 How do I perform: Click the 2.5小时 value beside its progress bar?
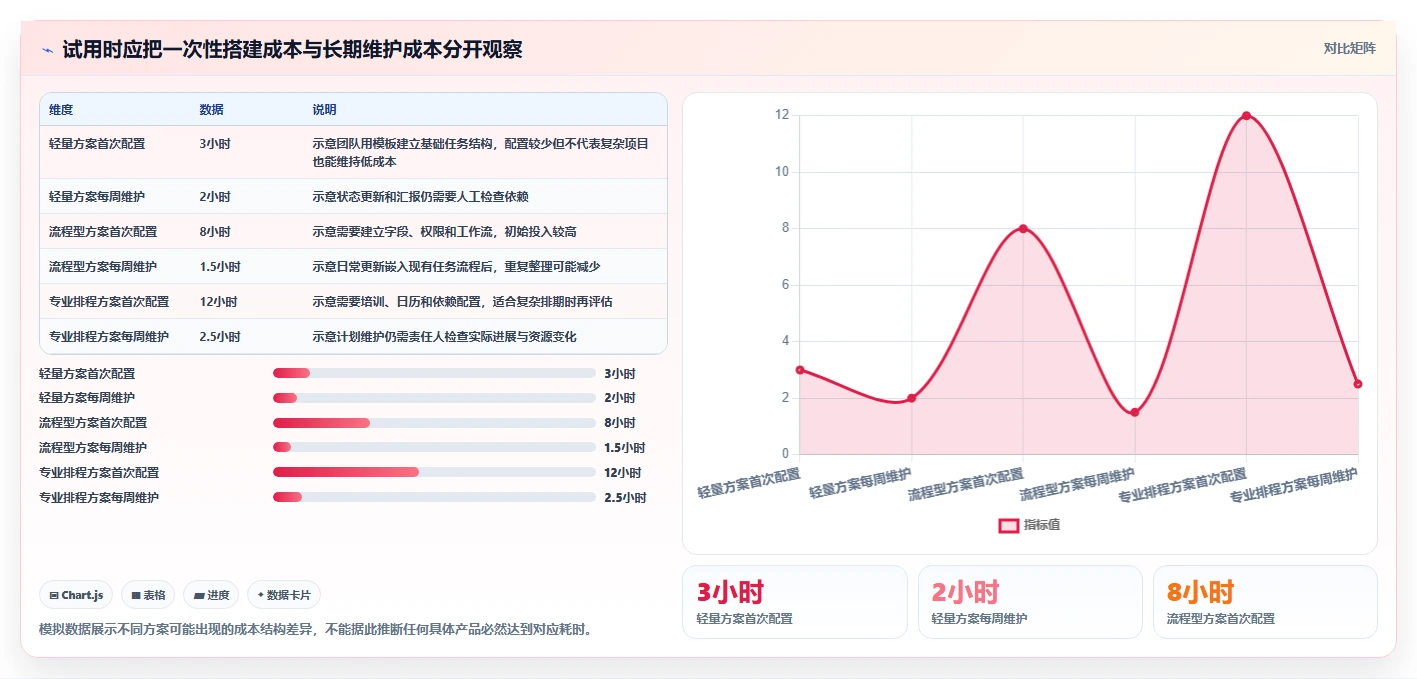coord(625,497)
